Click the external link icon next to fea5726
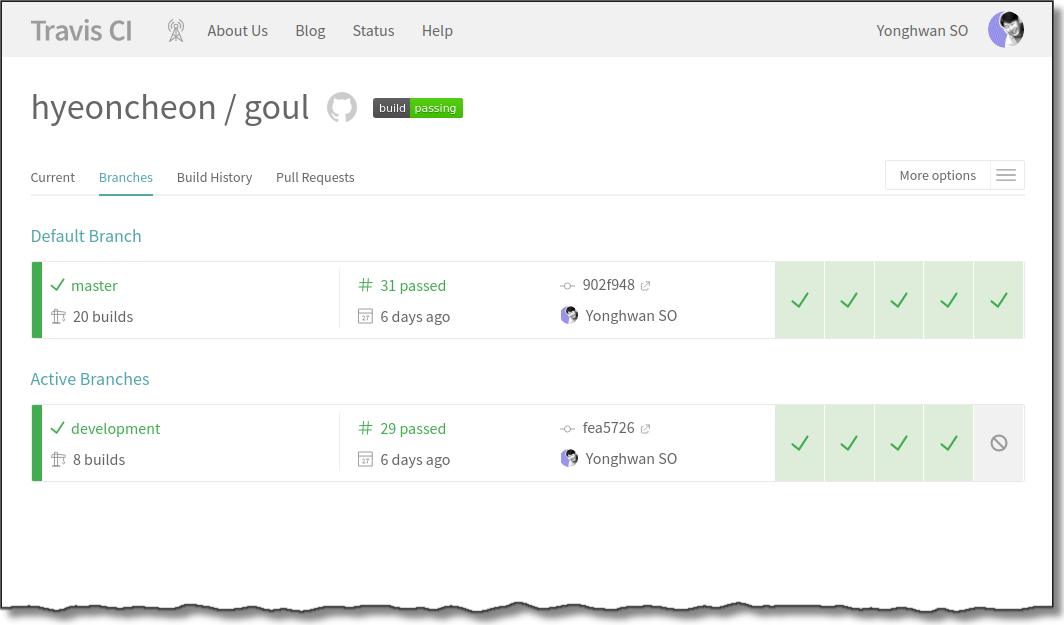Viewport: 1064px width, 625px height. [646, 429]
